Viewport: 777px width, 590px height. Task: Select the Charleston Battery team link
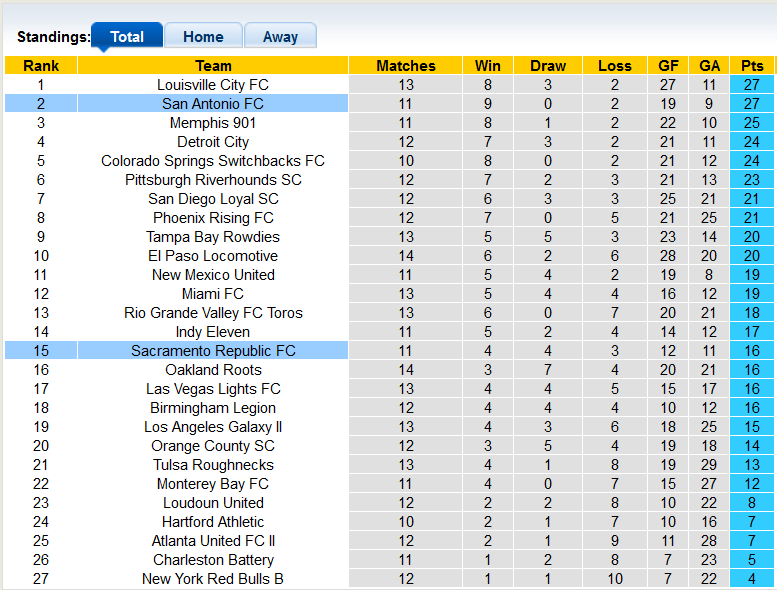213,560
